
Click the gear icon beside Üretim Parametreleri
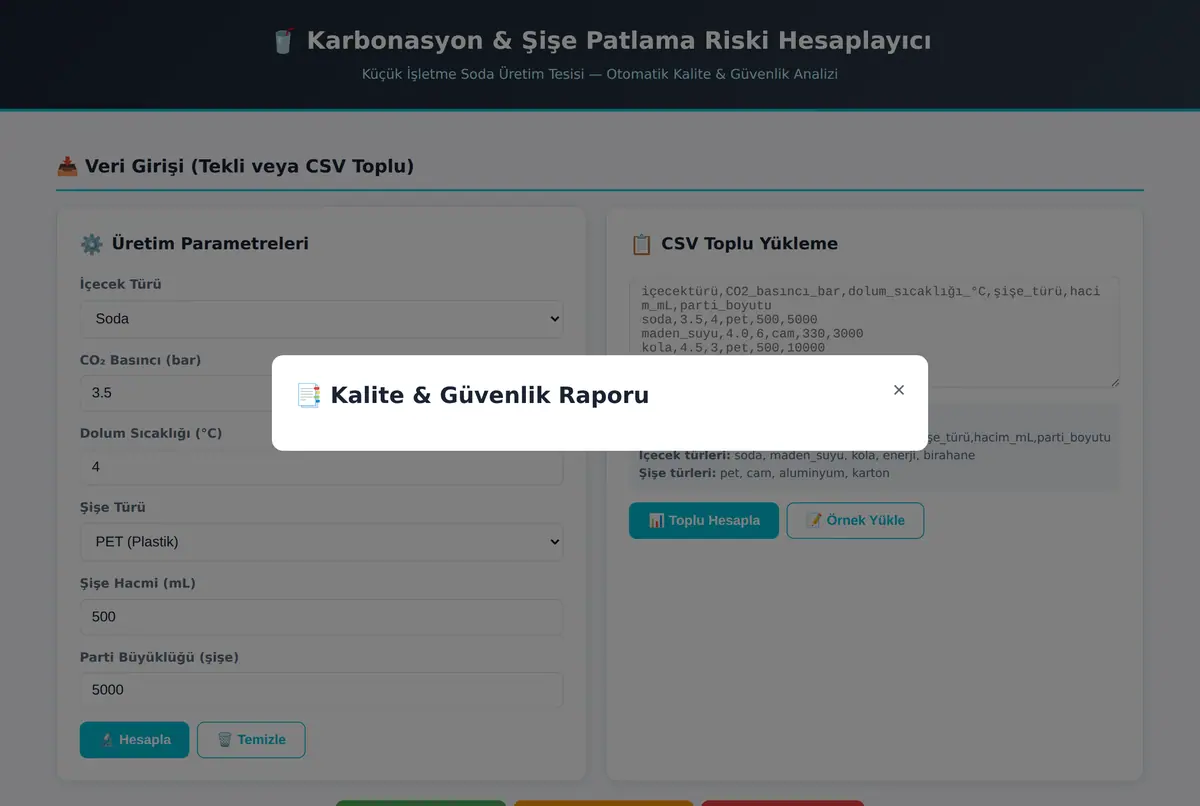(x=91, y=243)
